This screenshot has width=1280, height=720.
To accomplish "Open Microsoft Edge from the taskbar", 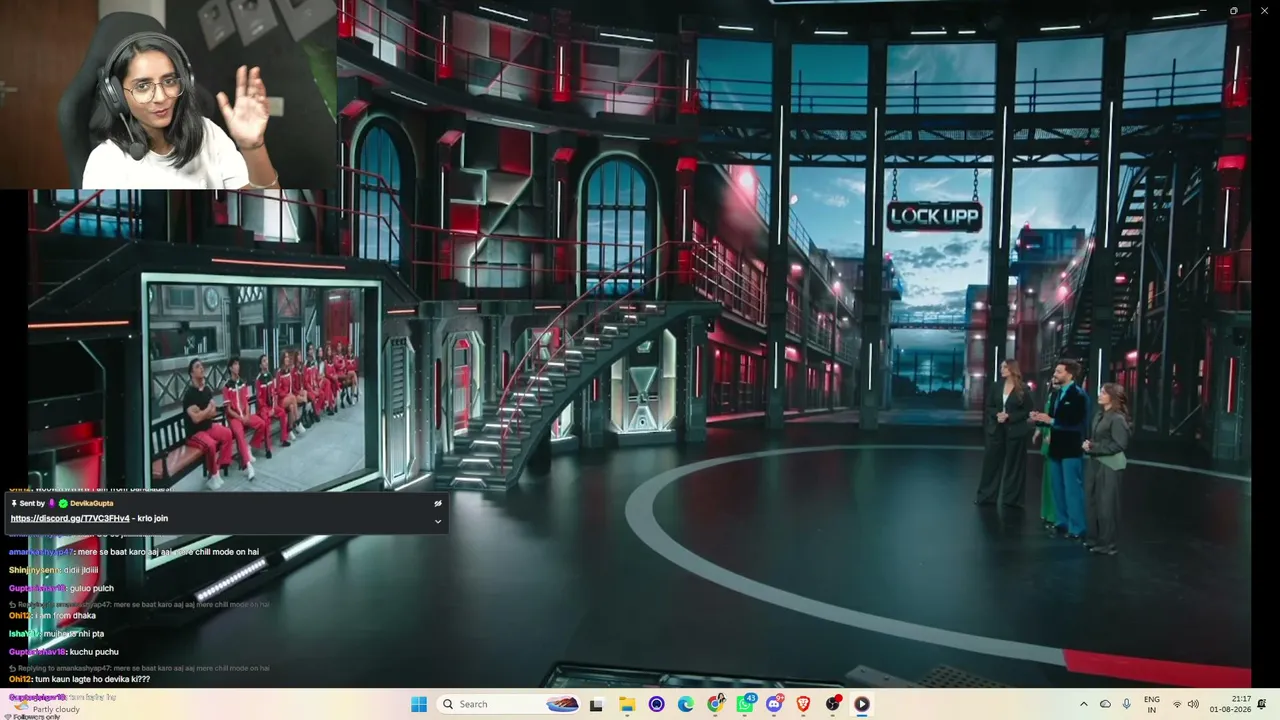I will 686,704.
